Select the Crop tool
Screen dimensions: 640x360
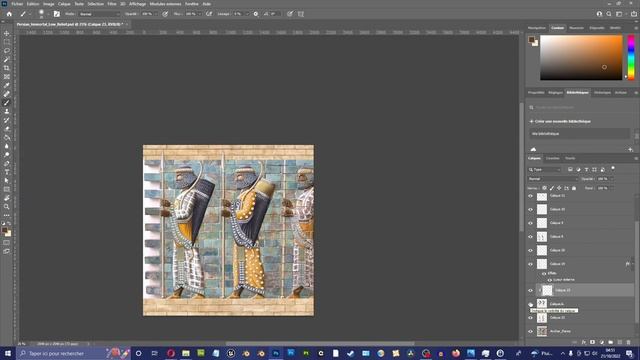click(x=7, y=68)
